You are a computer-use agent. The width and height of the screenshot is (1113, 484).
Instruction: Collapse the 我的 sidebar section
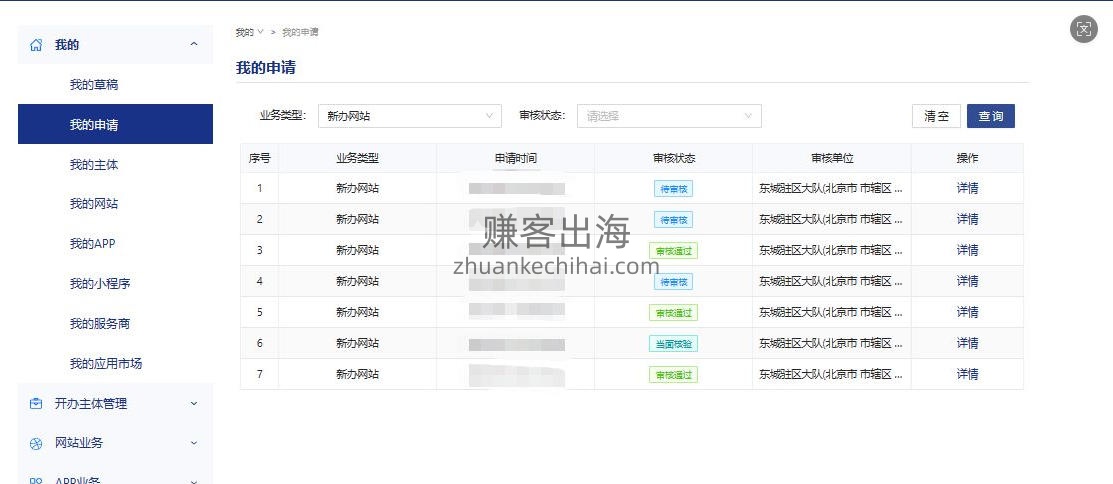pyautogui.click(x=194, y=45)
